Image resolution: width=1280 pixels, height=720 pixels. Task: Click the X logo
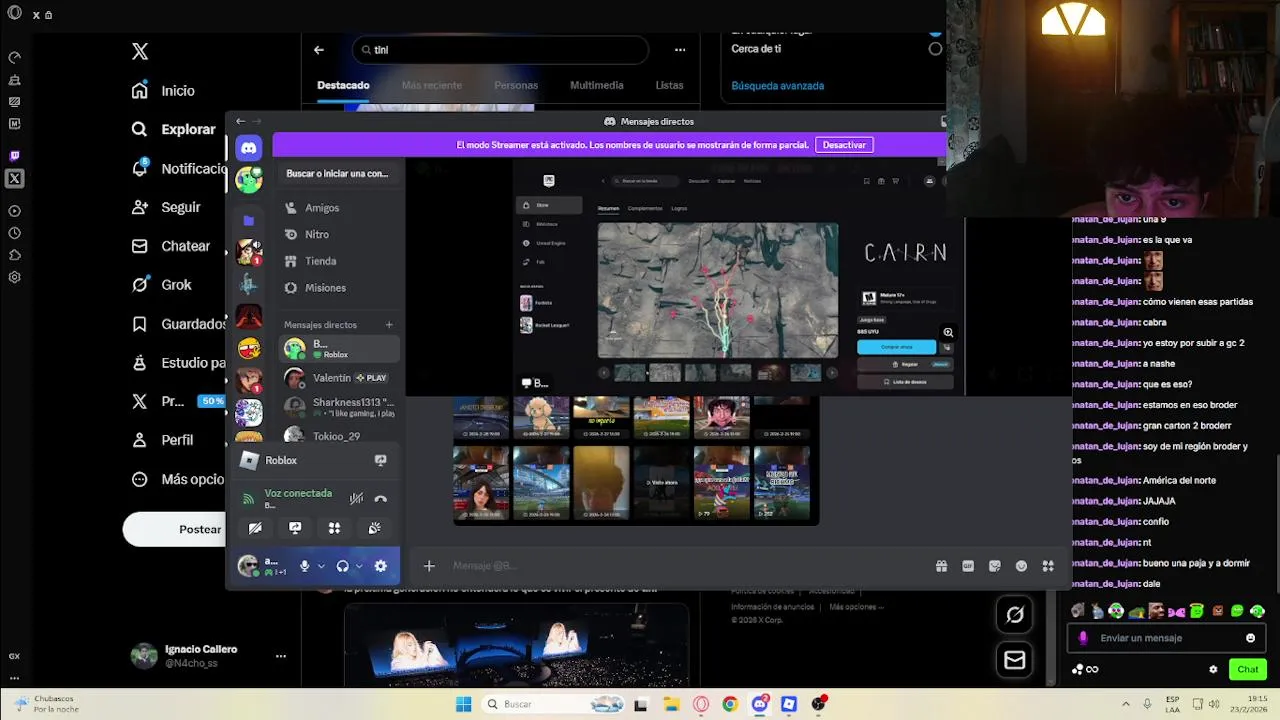[x=140, y=52]
